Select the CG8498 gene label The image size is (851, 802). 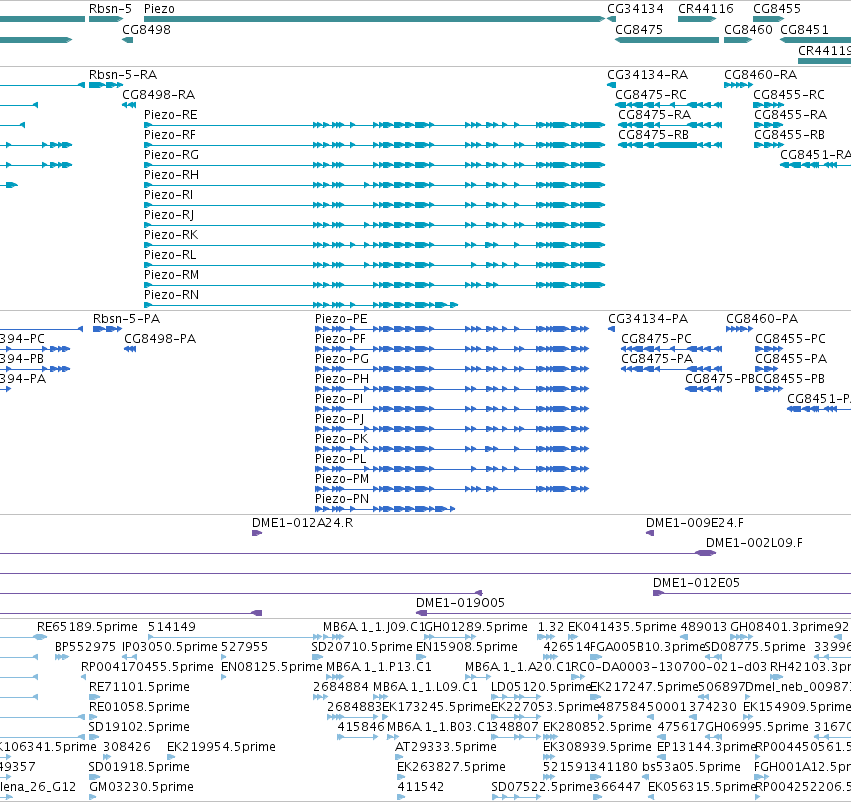point(147,29)
